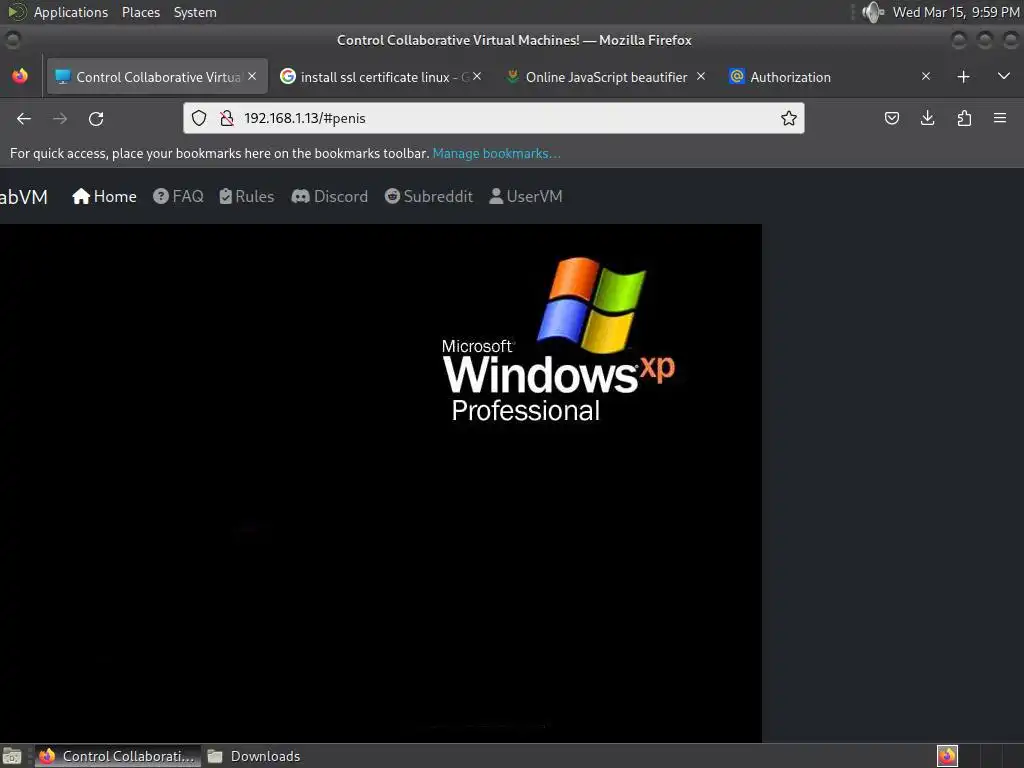1024x768 pixels.
Task: Click the show desktop icon in bottom panel
Action: 12,756
